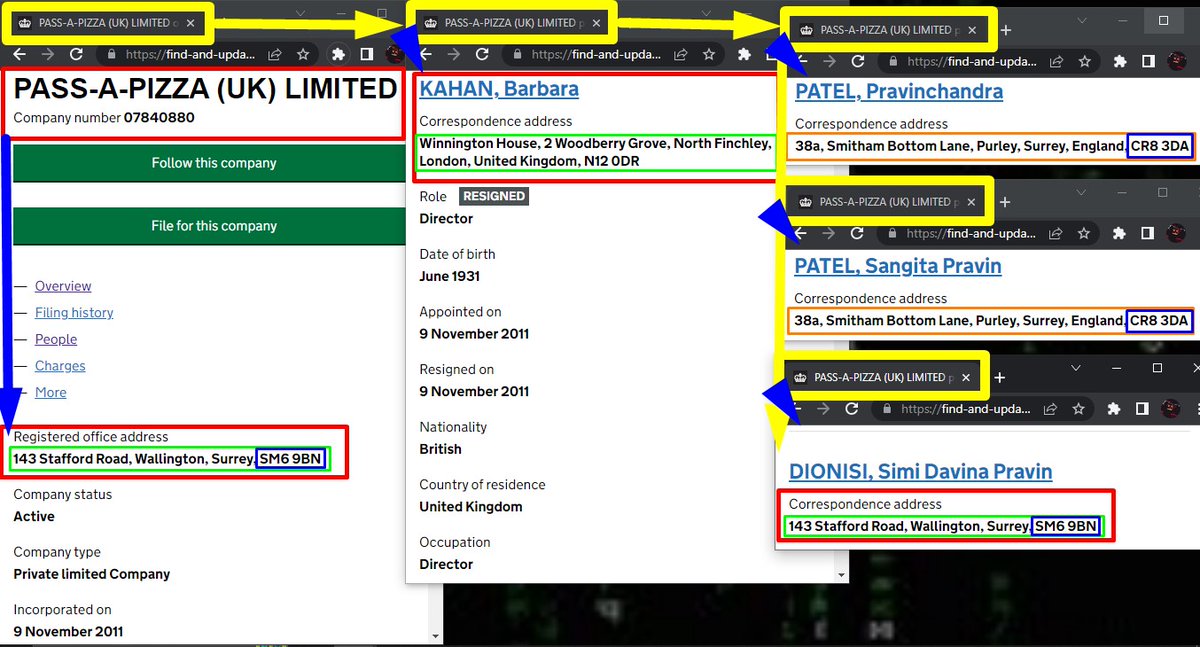Add new tab in Pravinchandra Patel window
Screen dimensions: 1200x647
[x=1006, y=31]
